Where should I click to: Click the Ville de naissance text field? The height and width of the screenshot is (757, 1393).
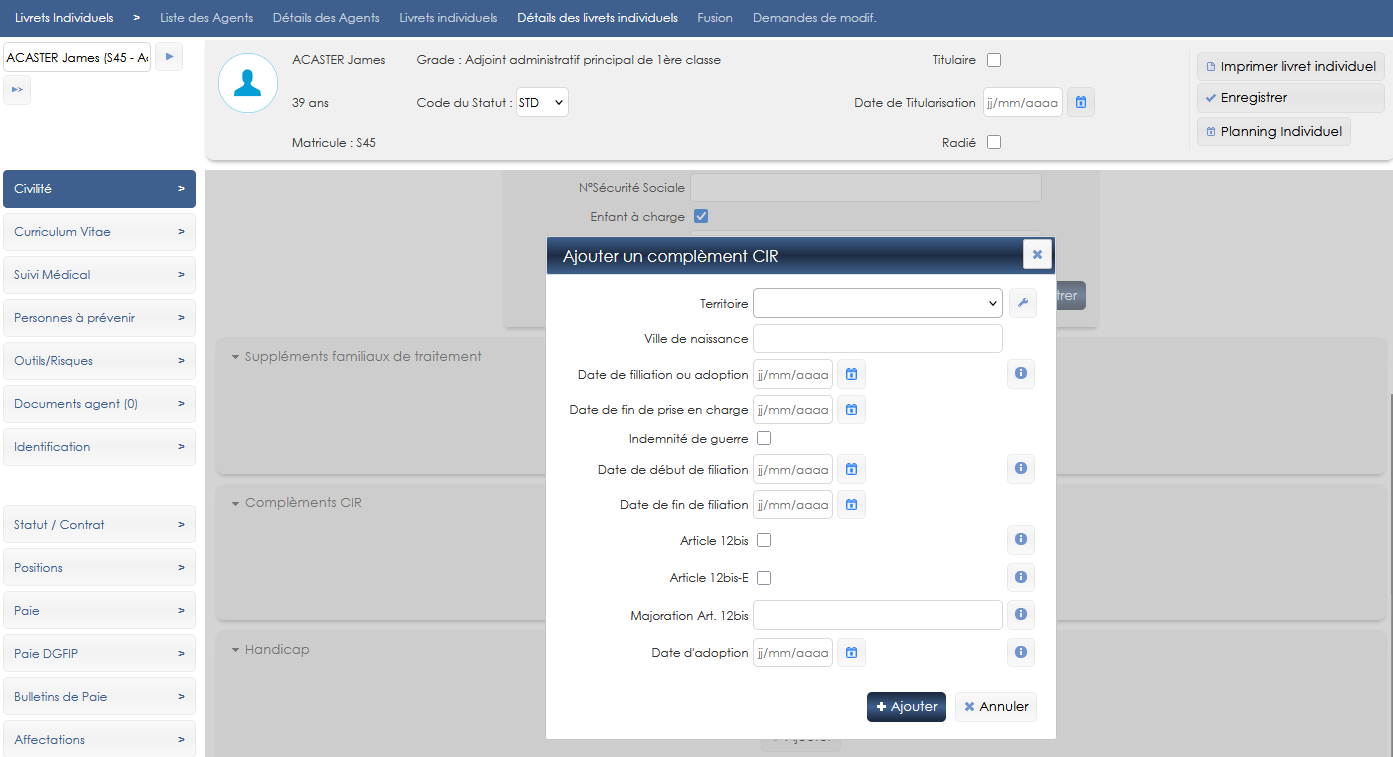point(877,339)
